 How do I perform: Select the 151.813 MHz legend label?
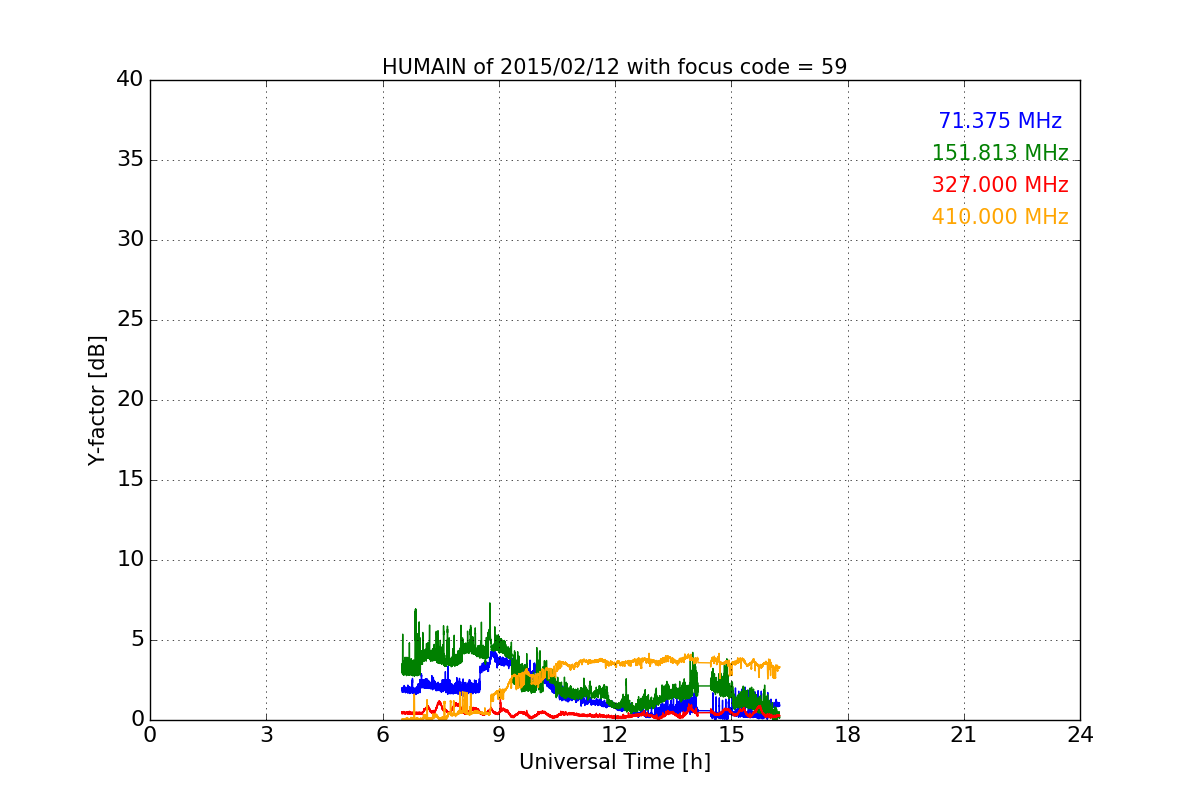coord(1000,153)
